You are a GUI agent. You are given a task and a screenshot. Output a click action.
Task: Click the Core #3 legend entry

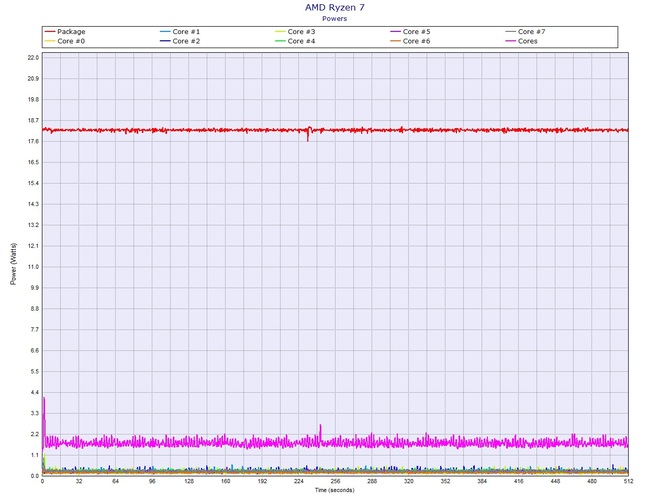295,32
